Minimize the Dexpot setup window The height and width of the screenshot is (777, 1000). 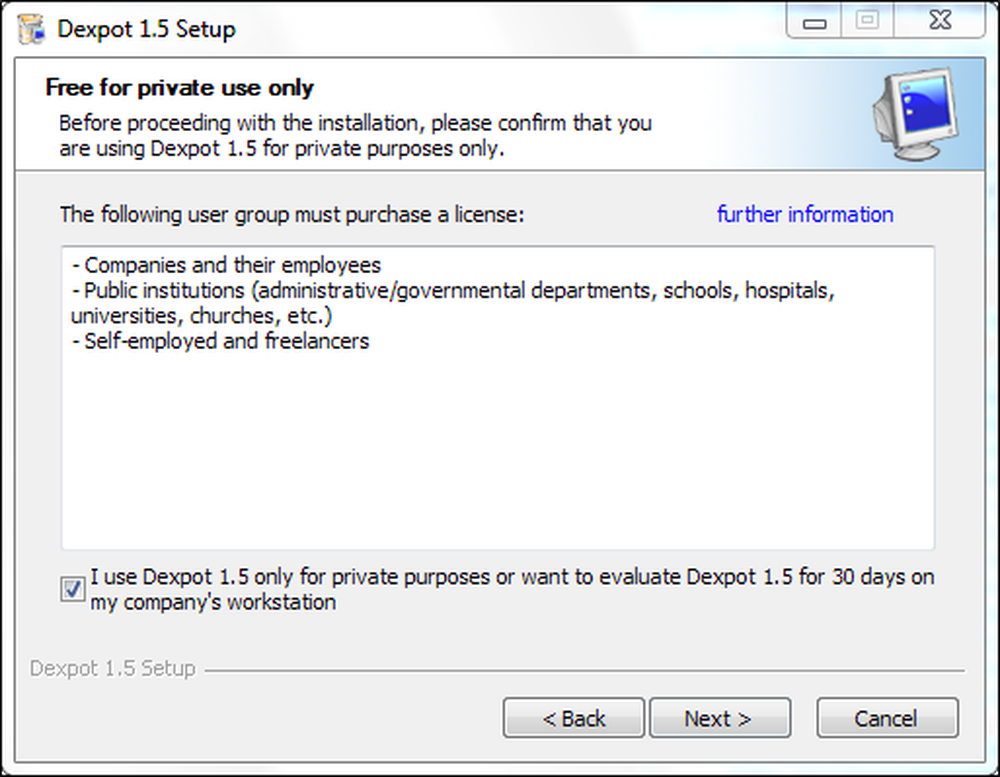click(x=814, y=23)
